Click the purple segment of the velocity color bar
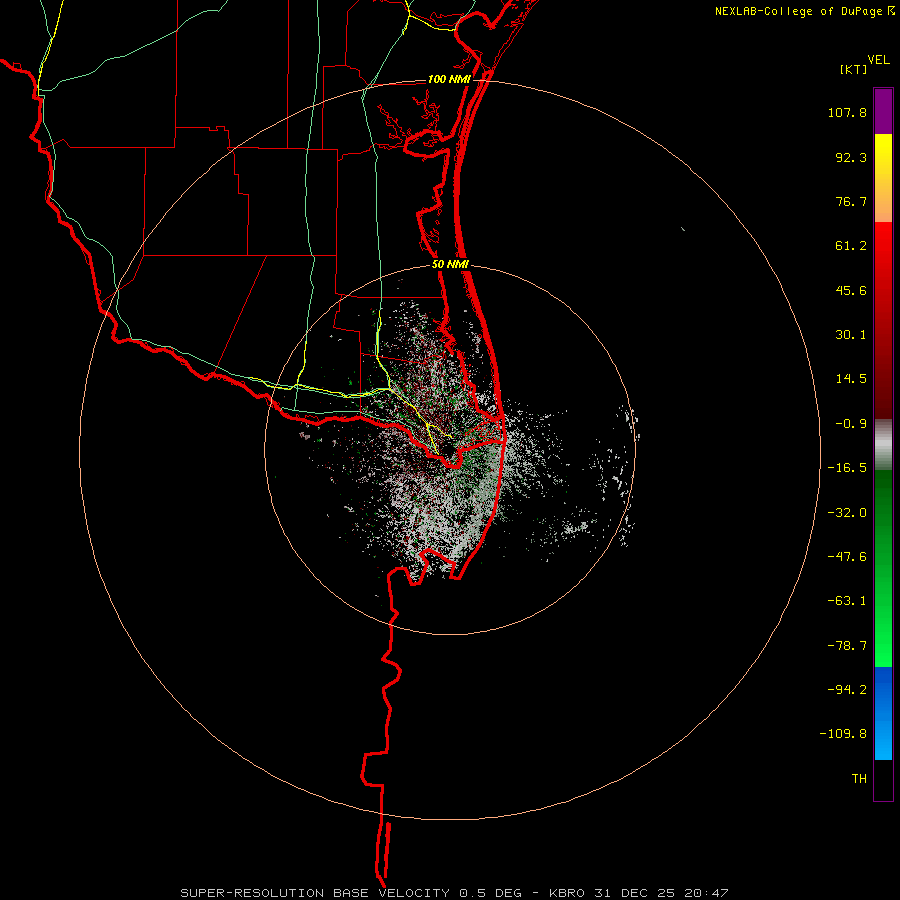The width and height of the screenshot is (900, 900). coord(883,111)
